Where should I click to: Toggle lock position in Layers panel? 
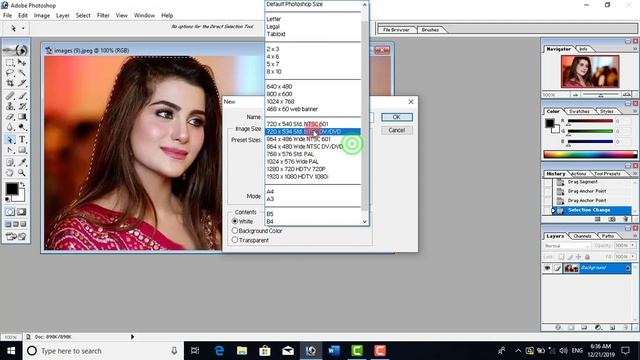pyautogui.click(x=578, y=257)
